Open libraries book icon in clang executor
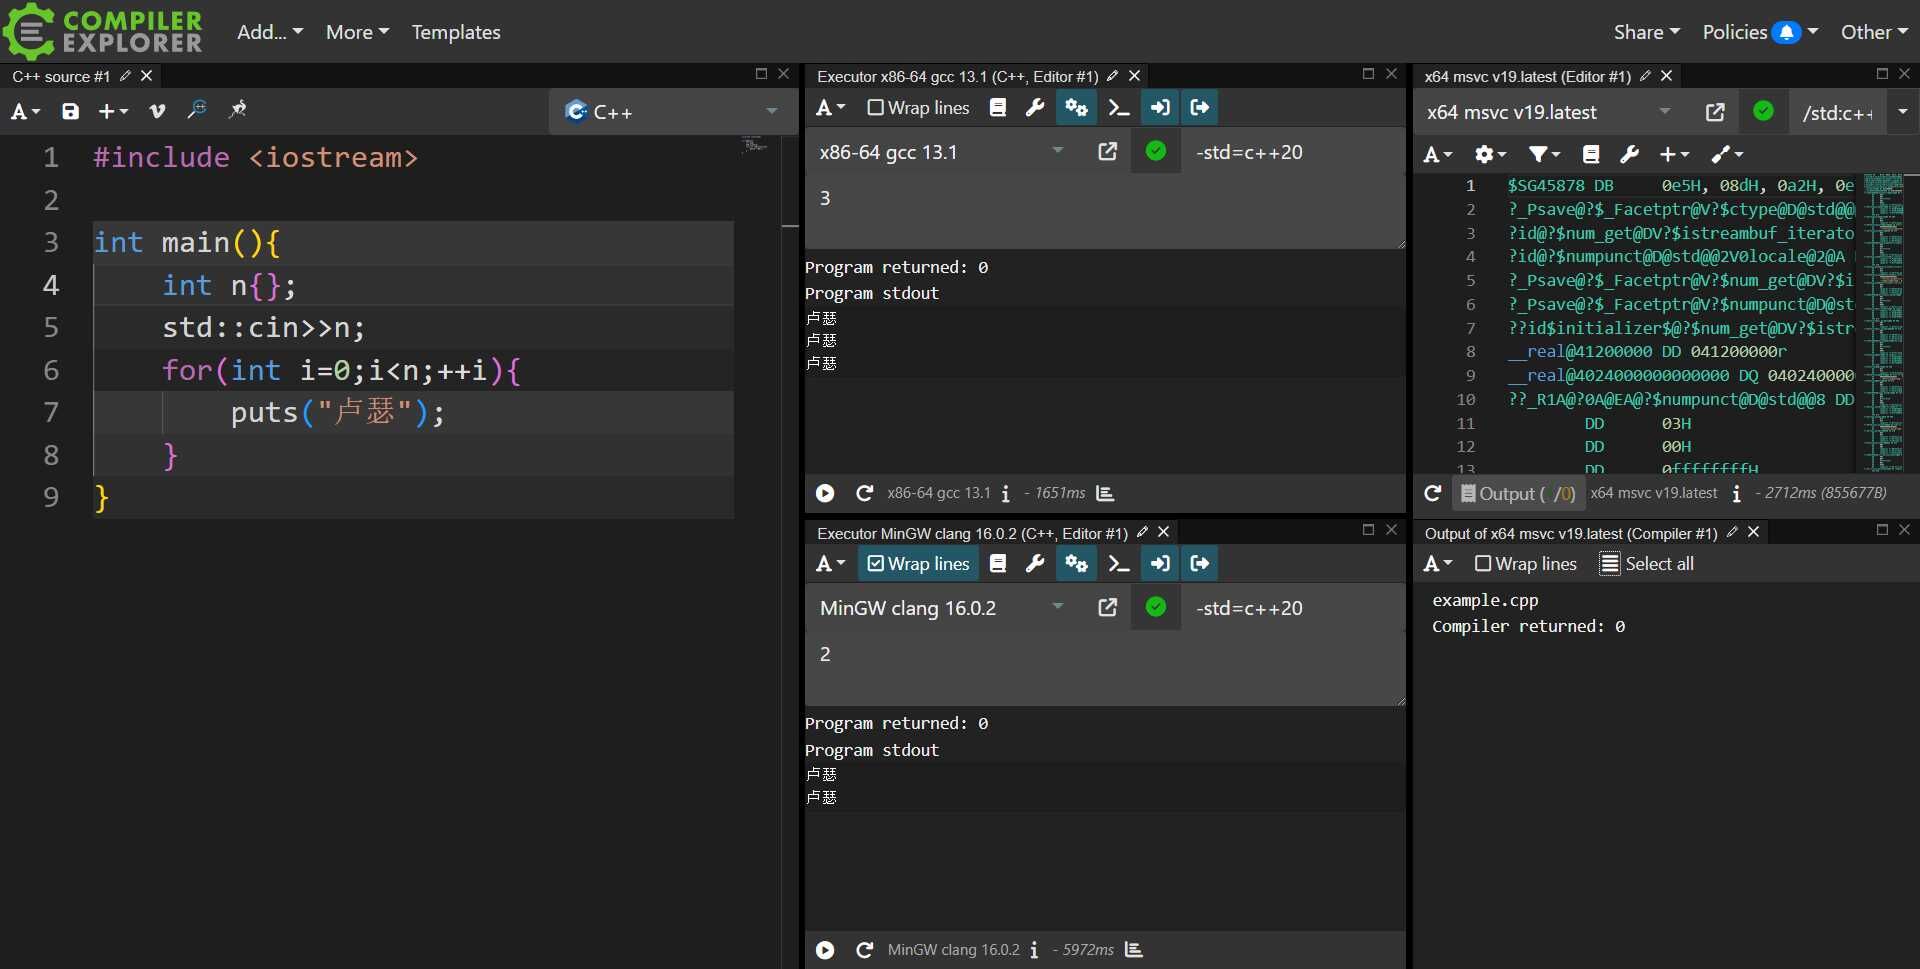Viewport: 1920px width, 969px height. (x=998, y=564)
